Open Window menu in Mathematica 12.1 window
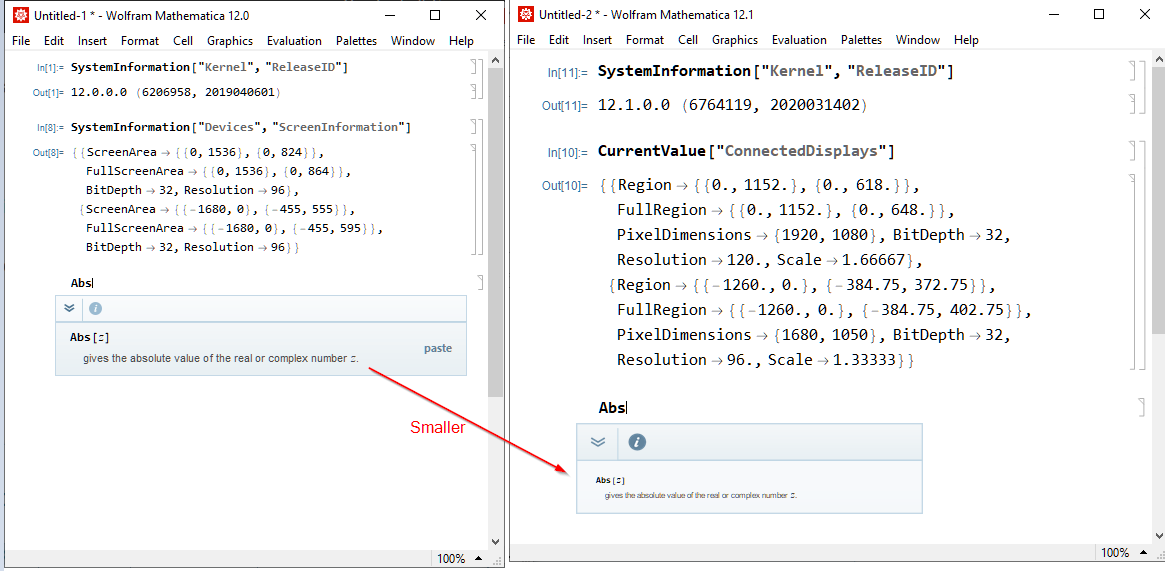 (918, 40)
